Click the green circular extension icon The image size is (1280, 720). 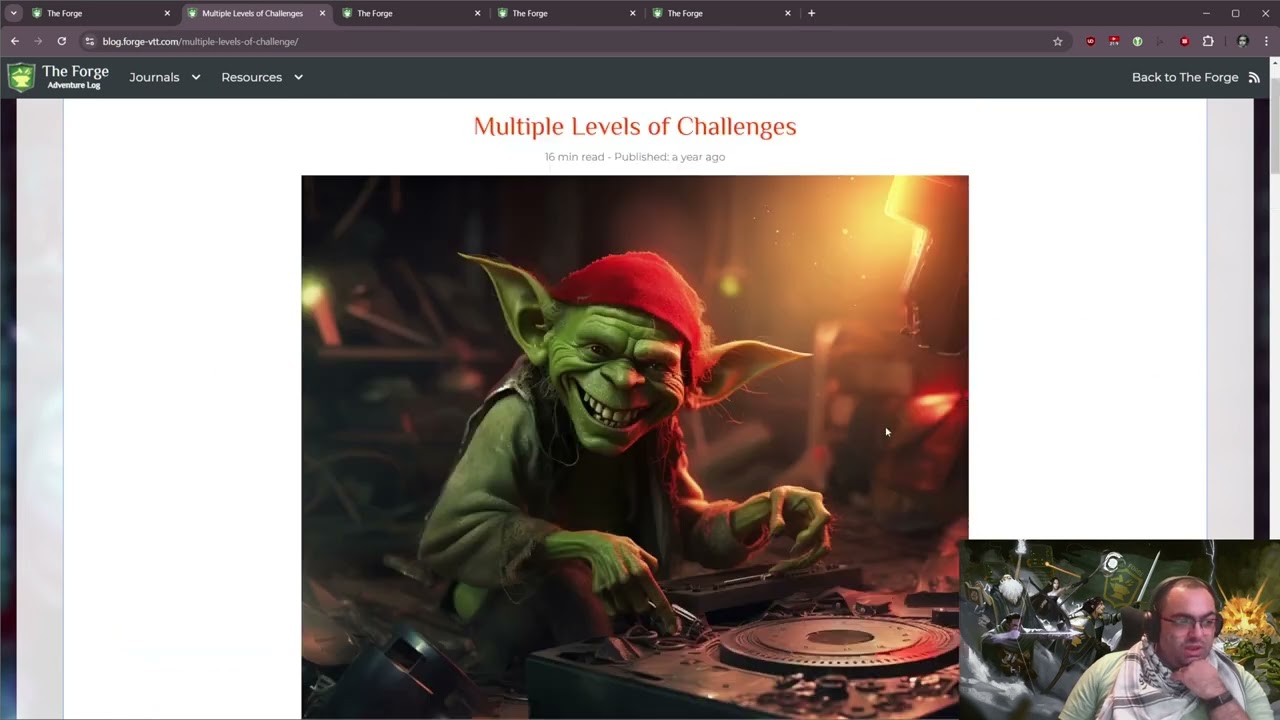click(1137, 41)
